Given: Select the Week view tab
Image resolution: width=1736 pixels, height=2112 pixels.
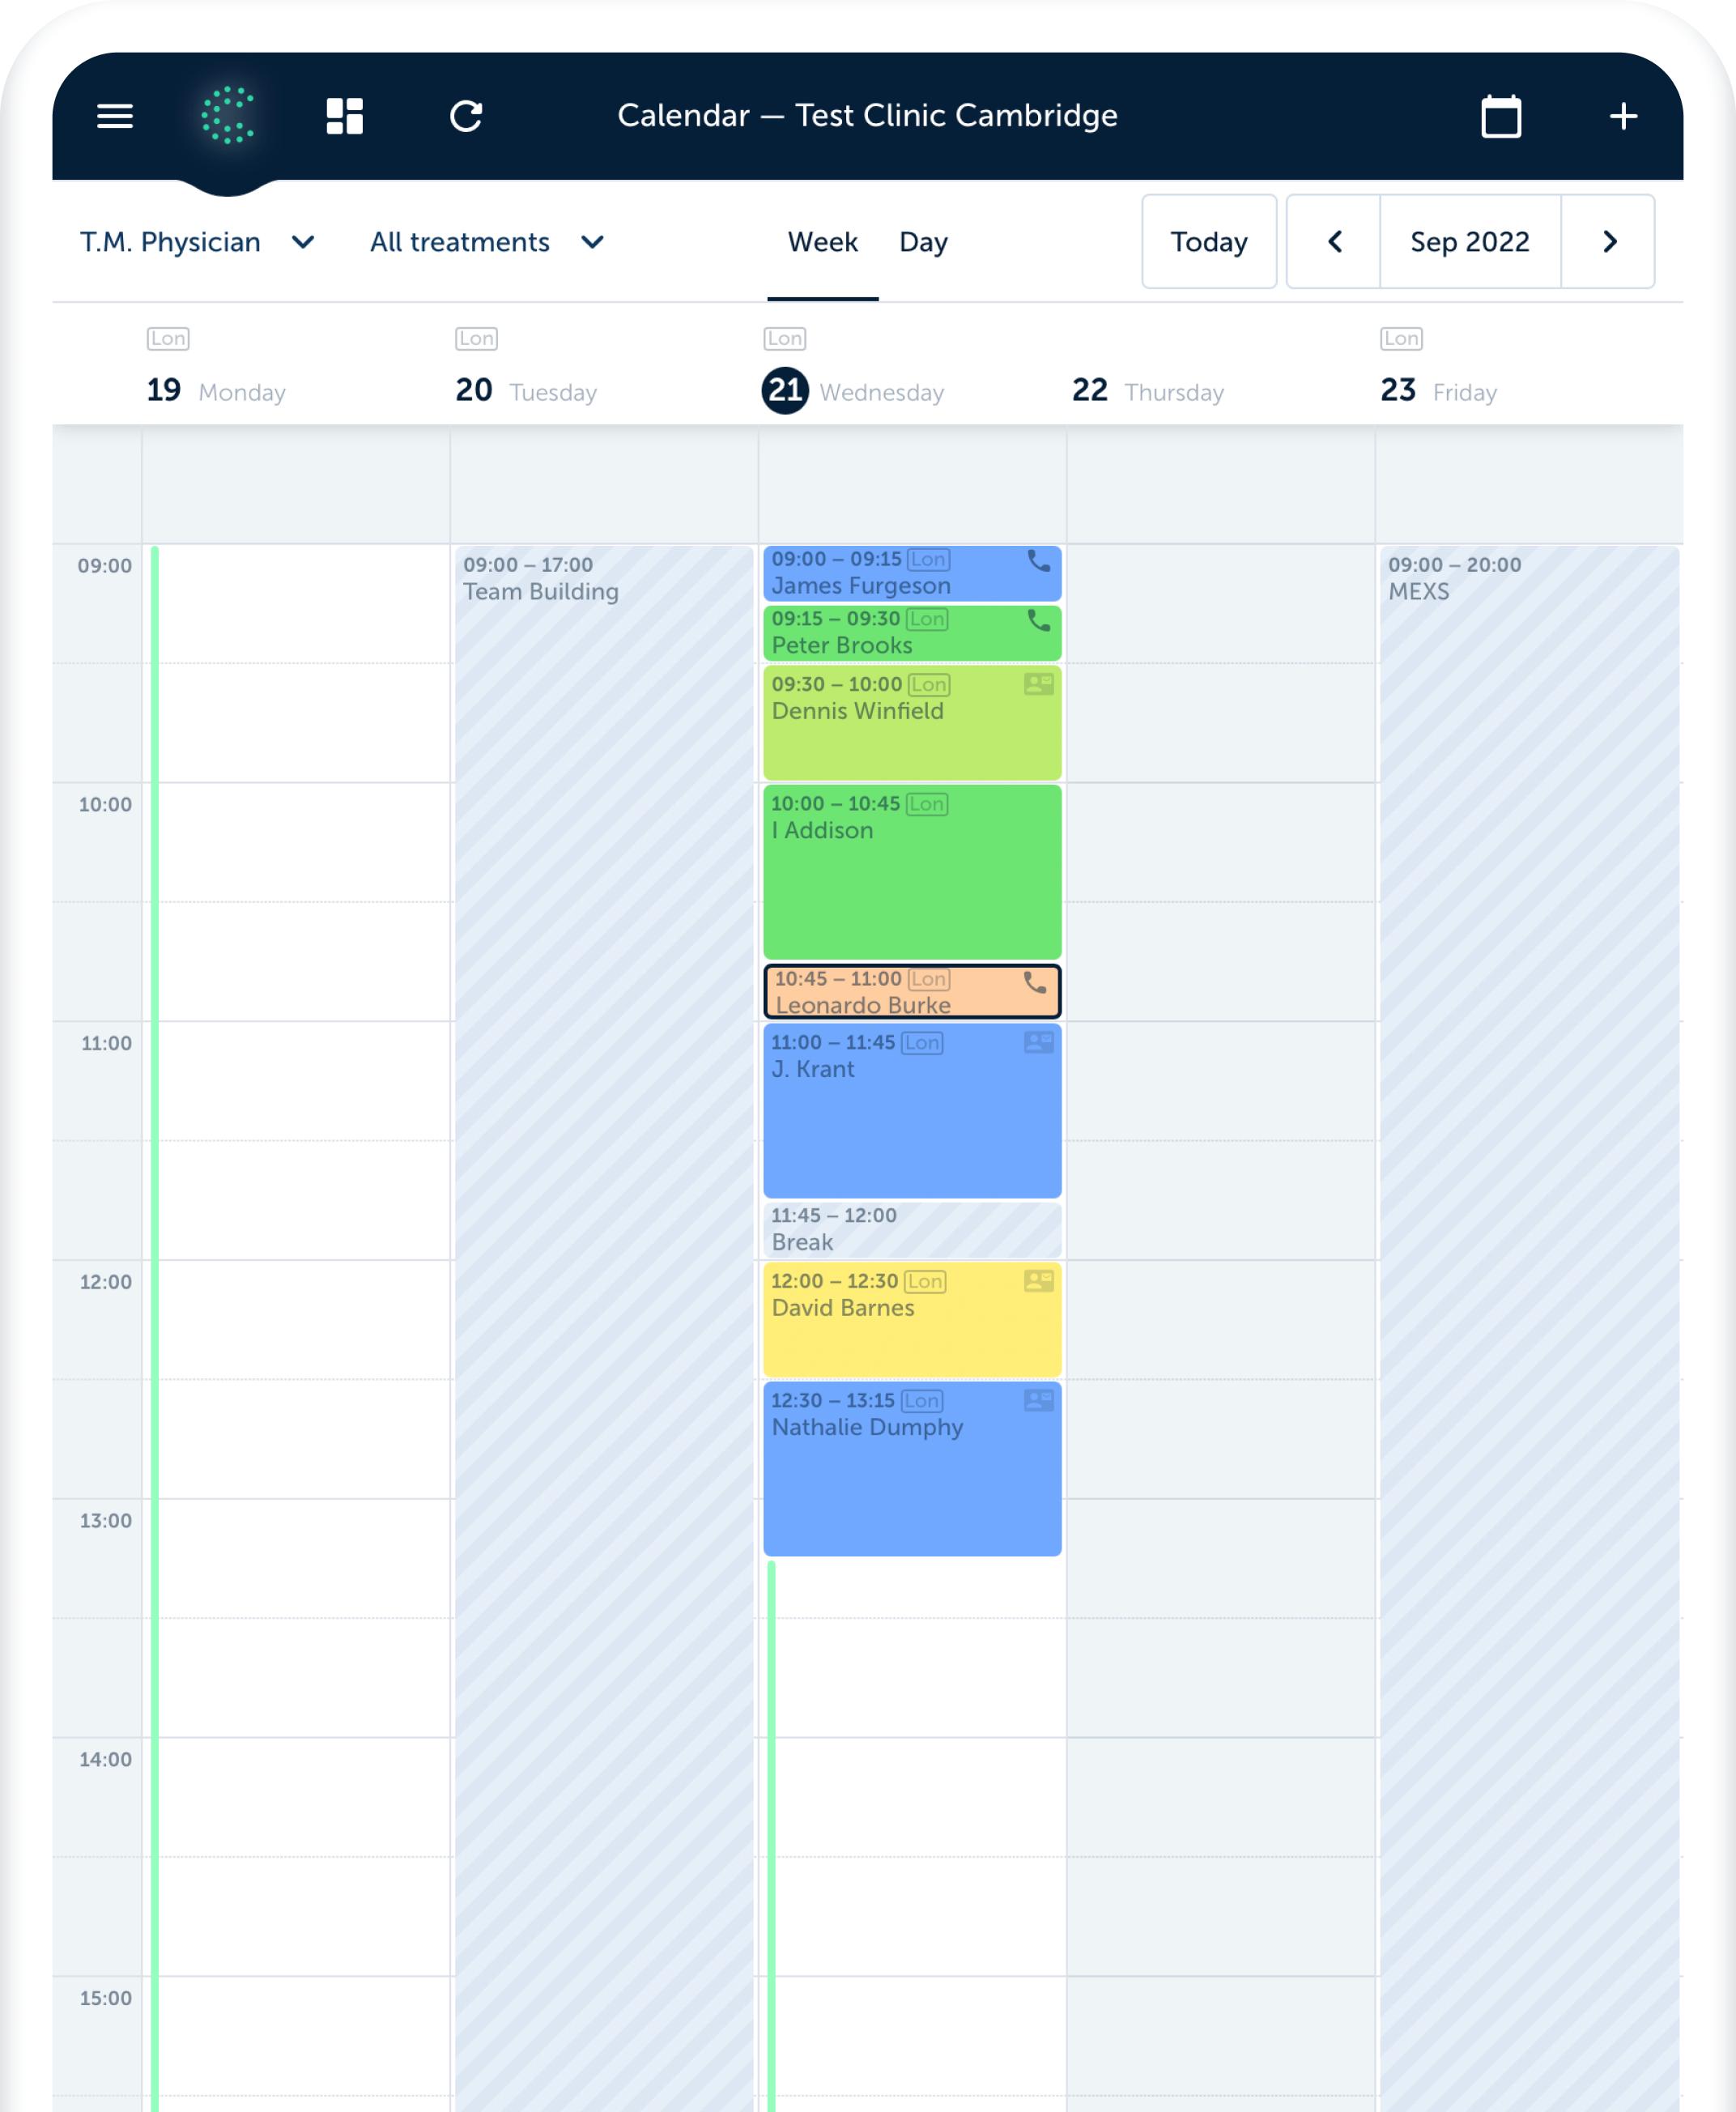Looking at the screenshot, I should 822,242.
